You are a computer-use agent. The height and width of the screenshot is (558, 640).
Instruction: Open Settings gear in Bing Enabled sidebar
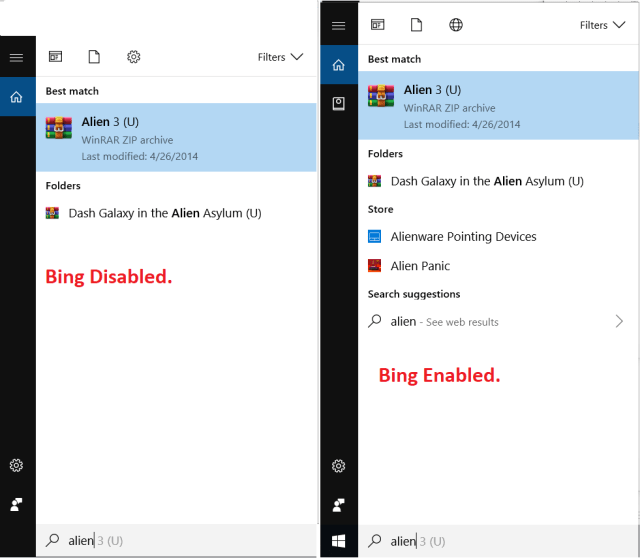pos(338,466)
